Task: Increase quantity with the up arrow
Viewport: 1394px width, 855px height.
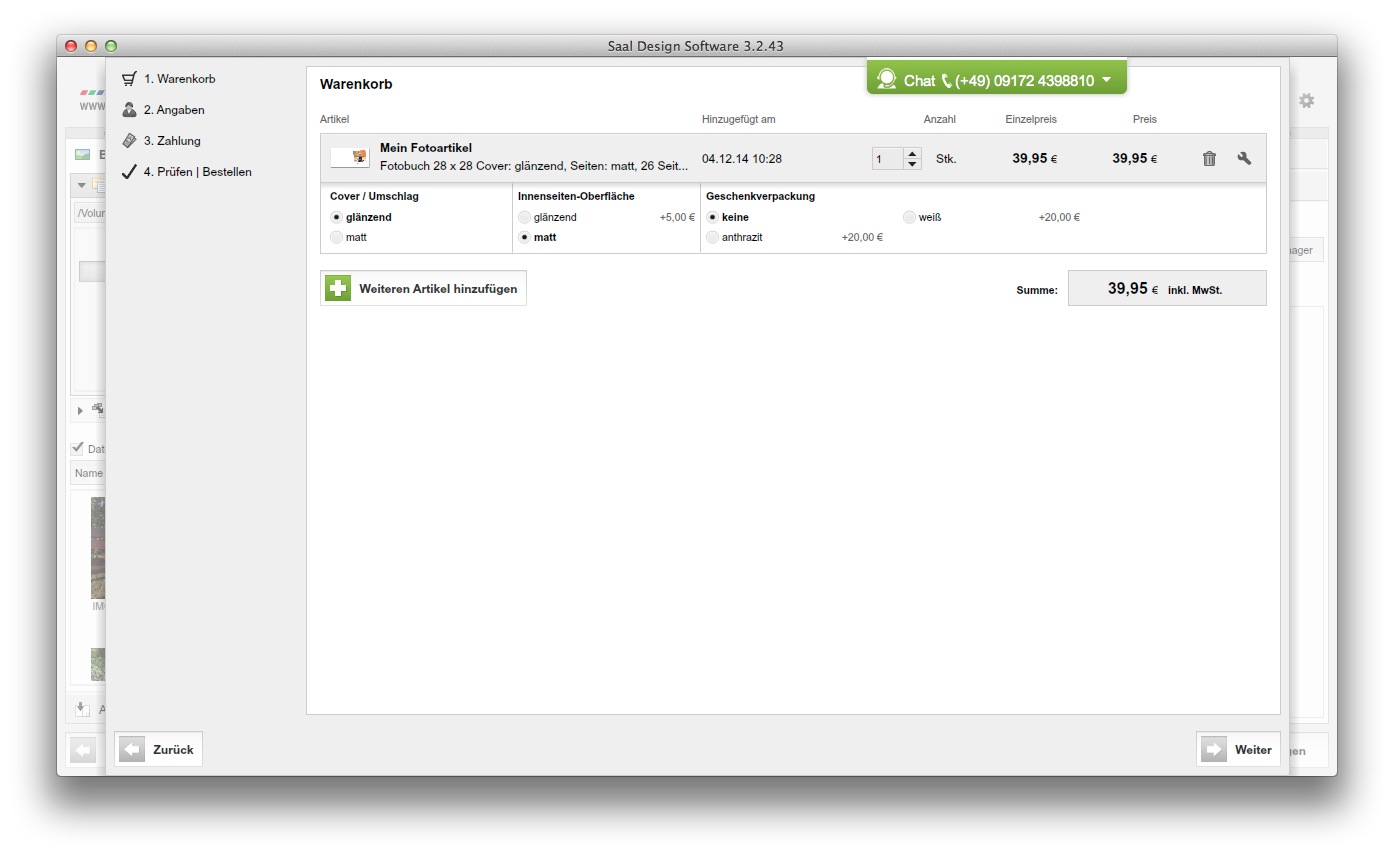Action: 912,153
